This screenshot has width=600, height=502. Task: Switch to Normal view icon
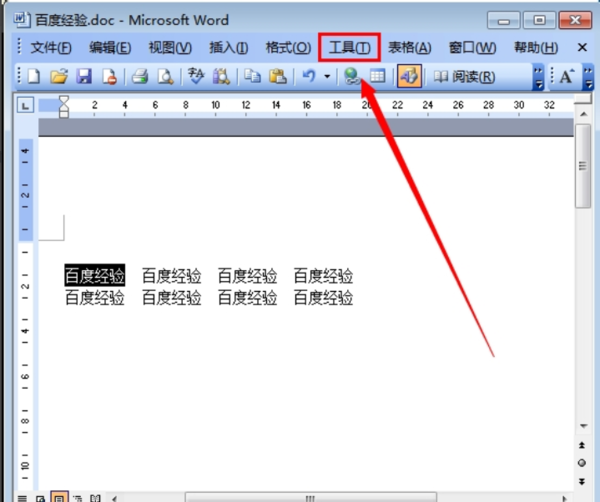(23, 499)
